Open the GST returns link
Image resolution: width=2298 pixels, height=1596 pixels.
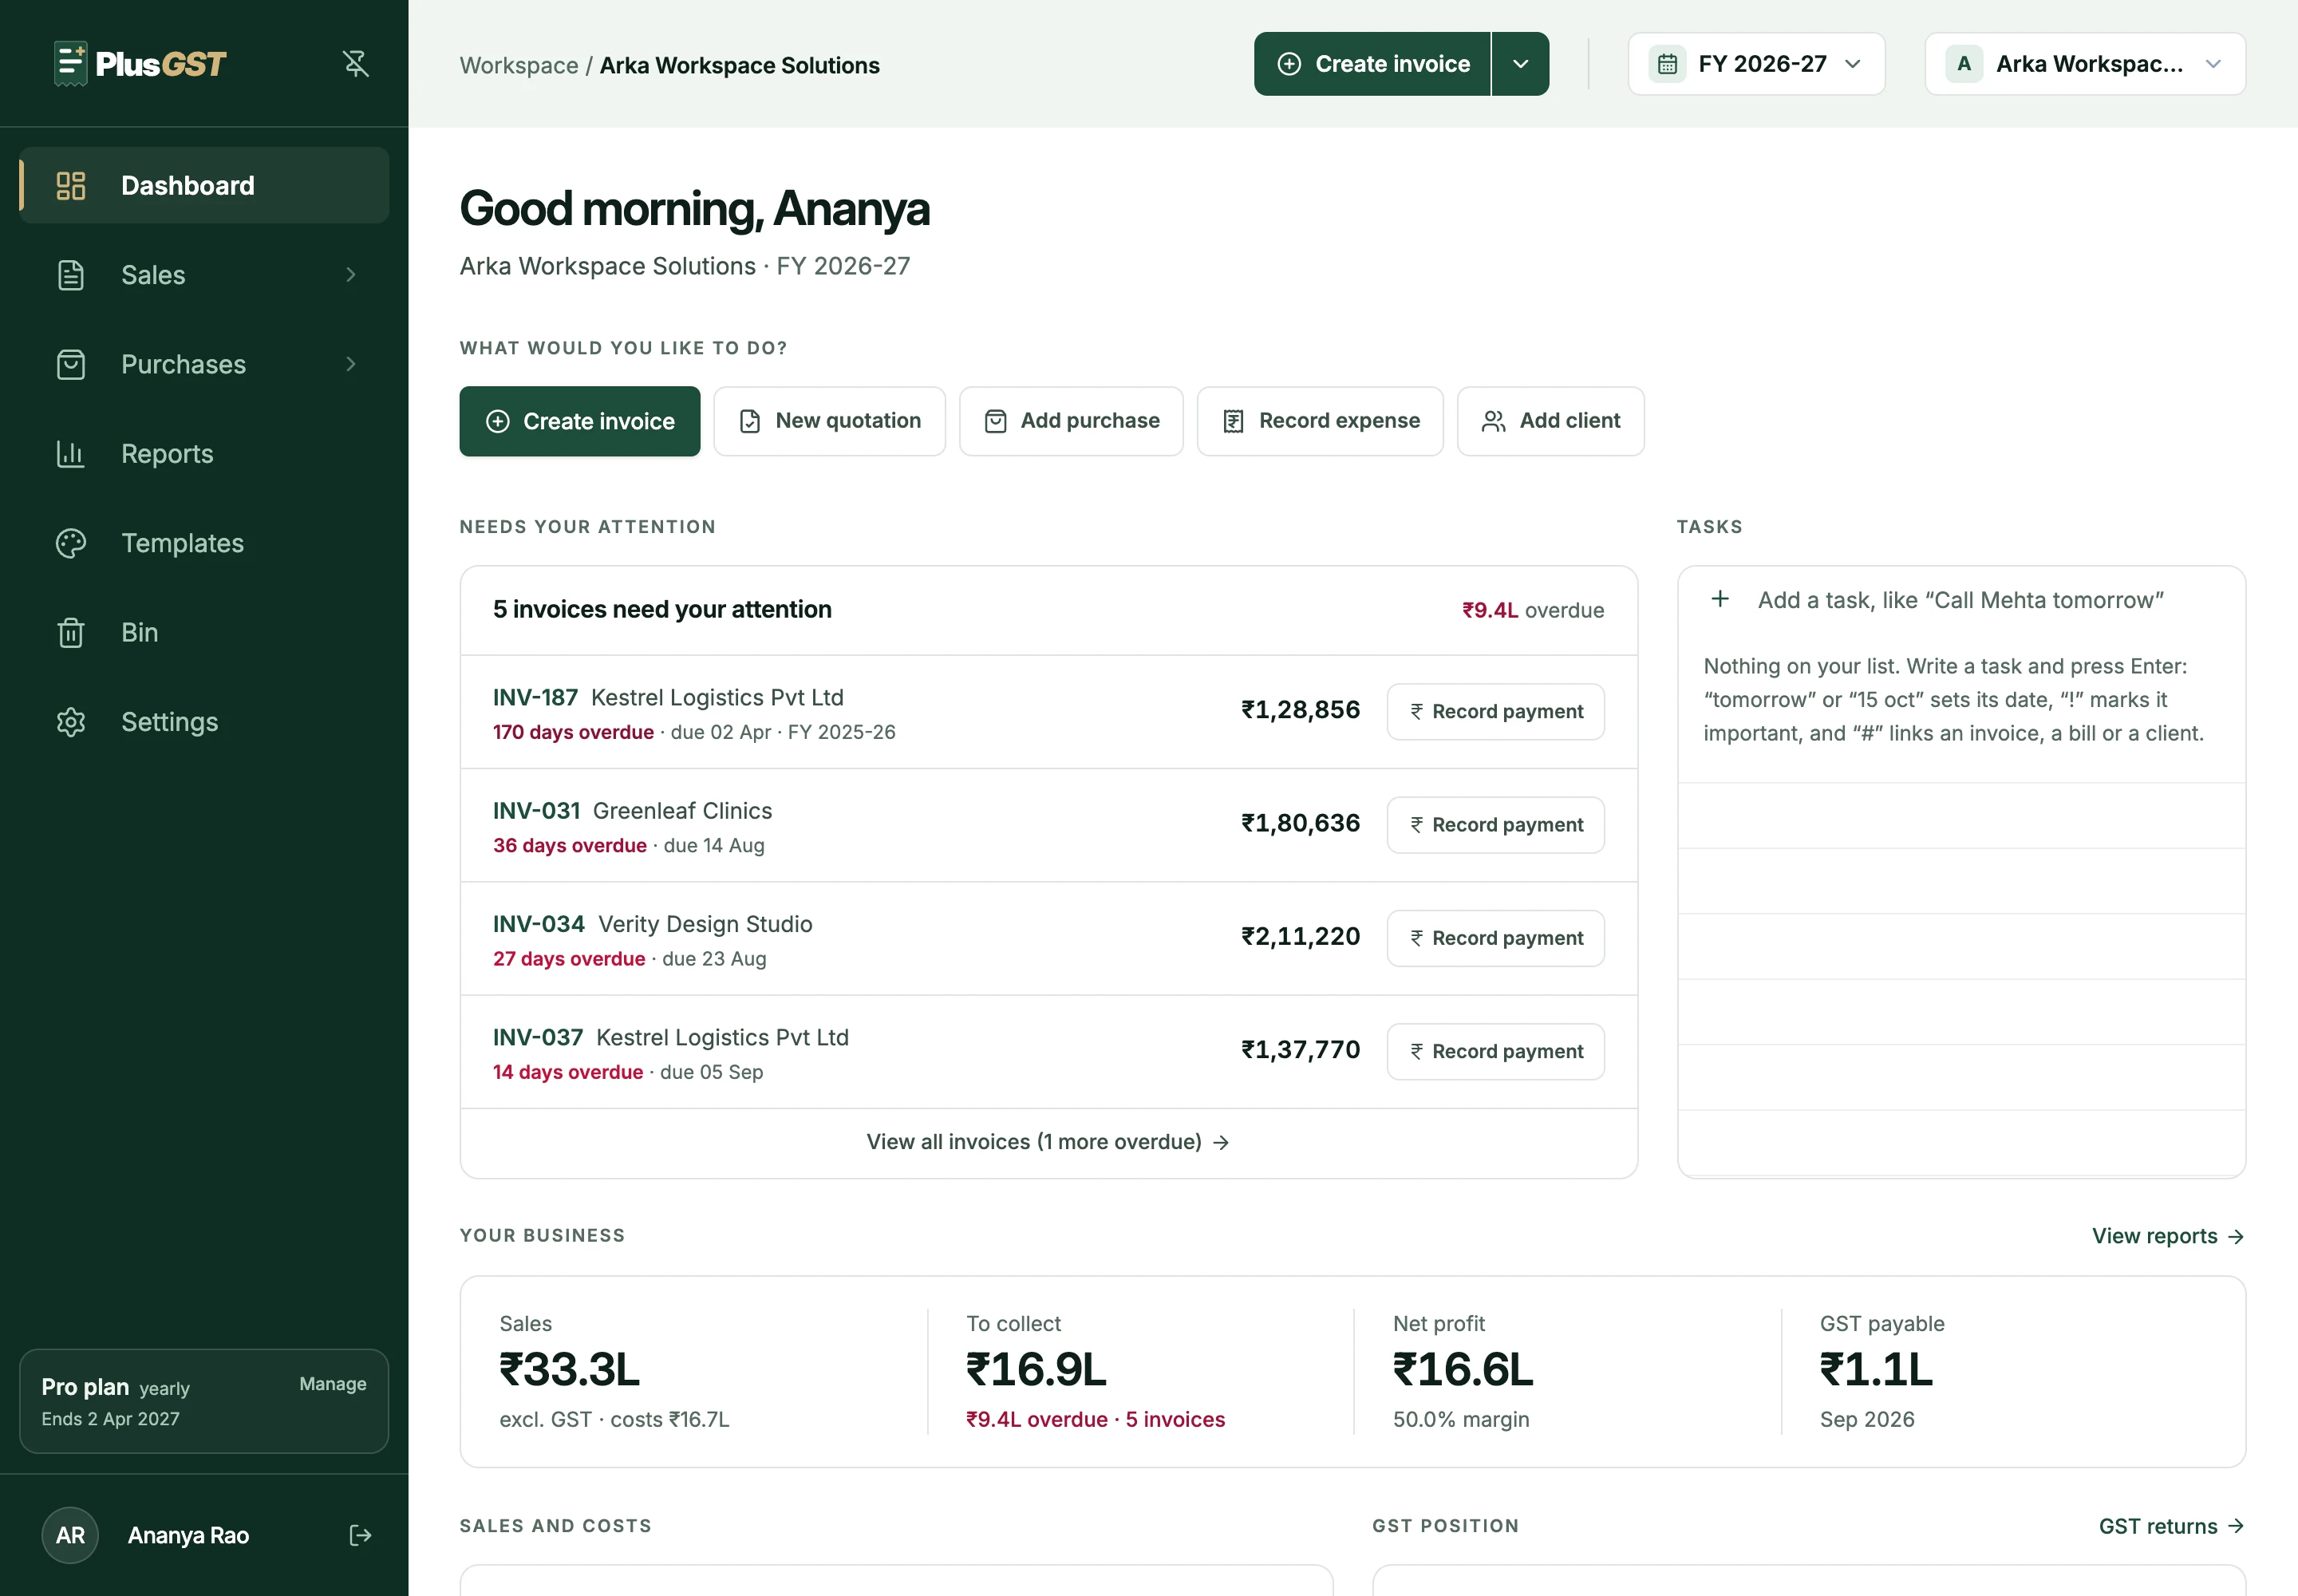(x=2171, y=1526)
